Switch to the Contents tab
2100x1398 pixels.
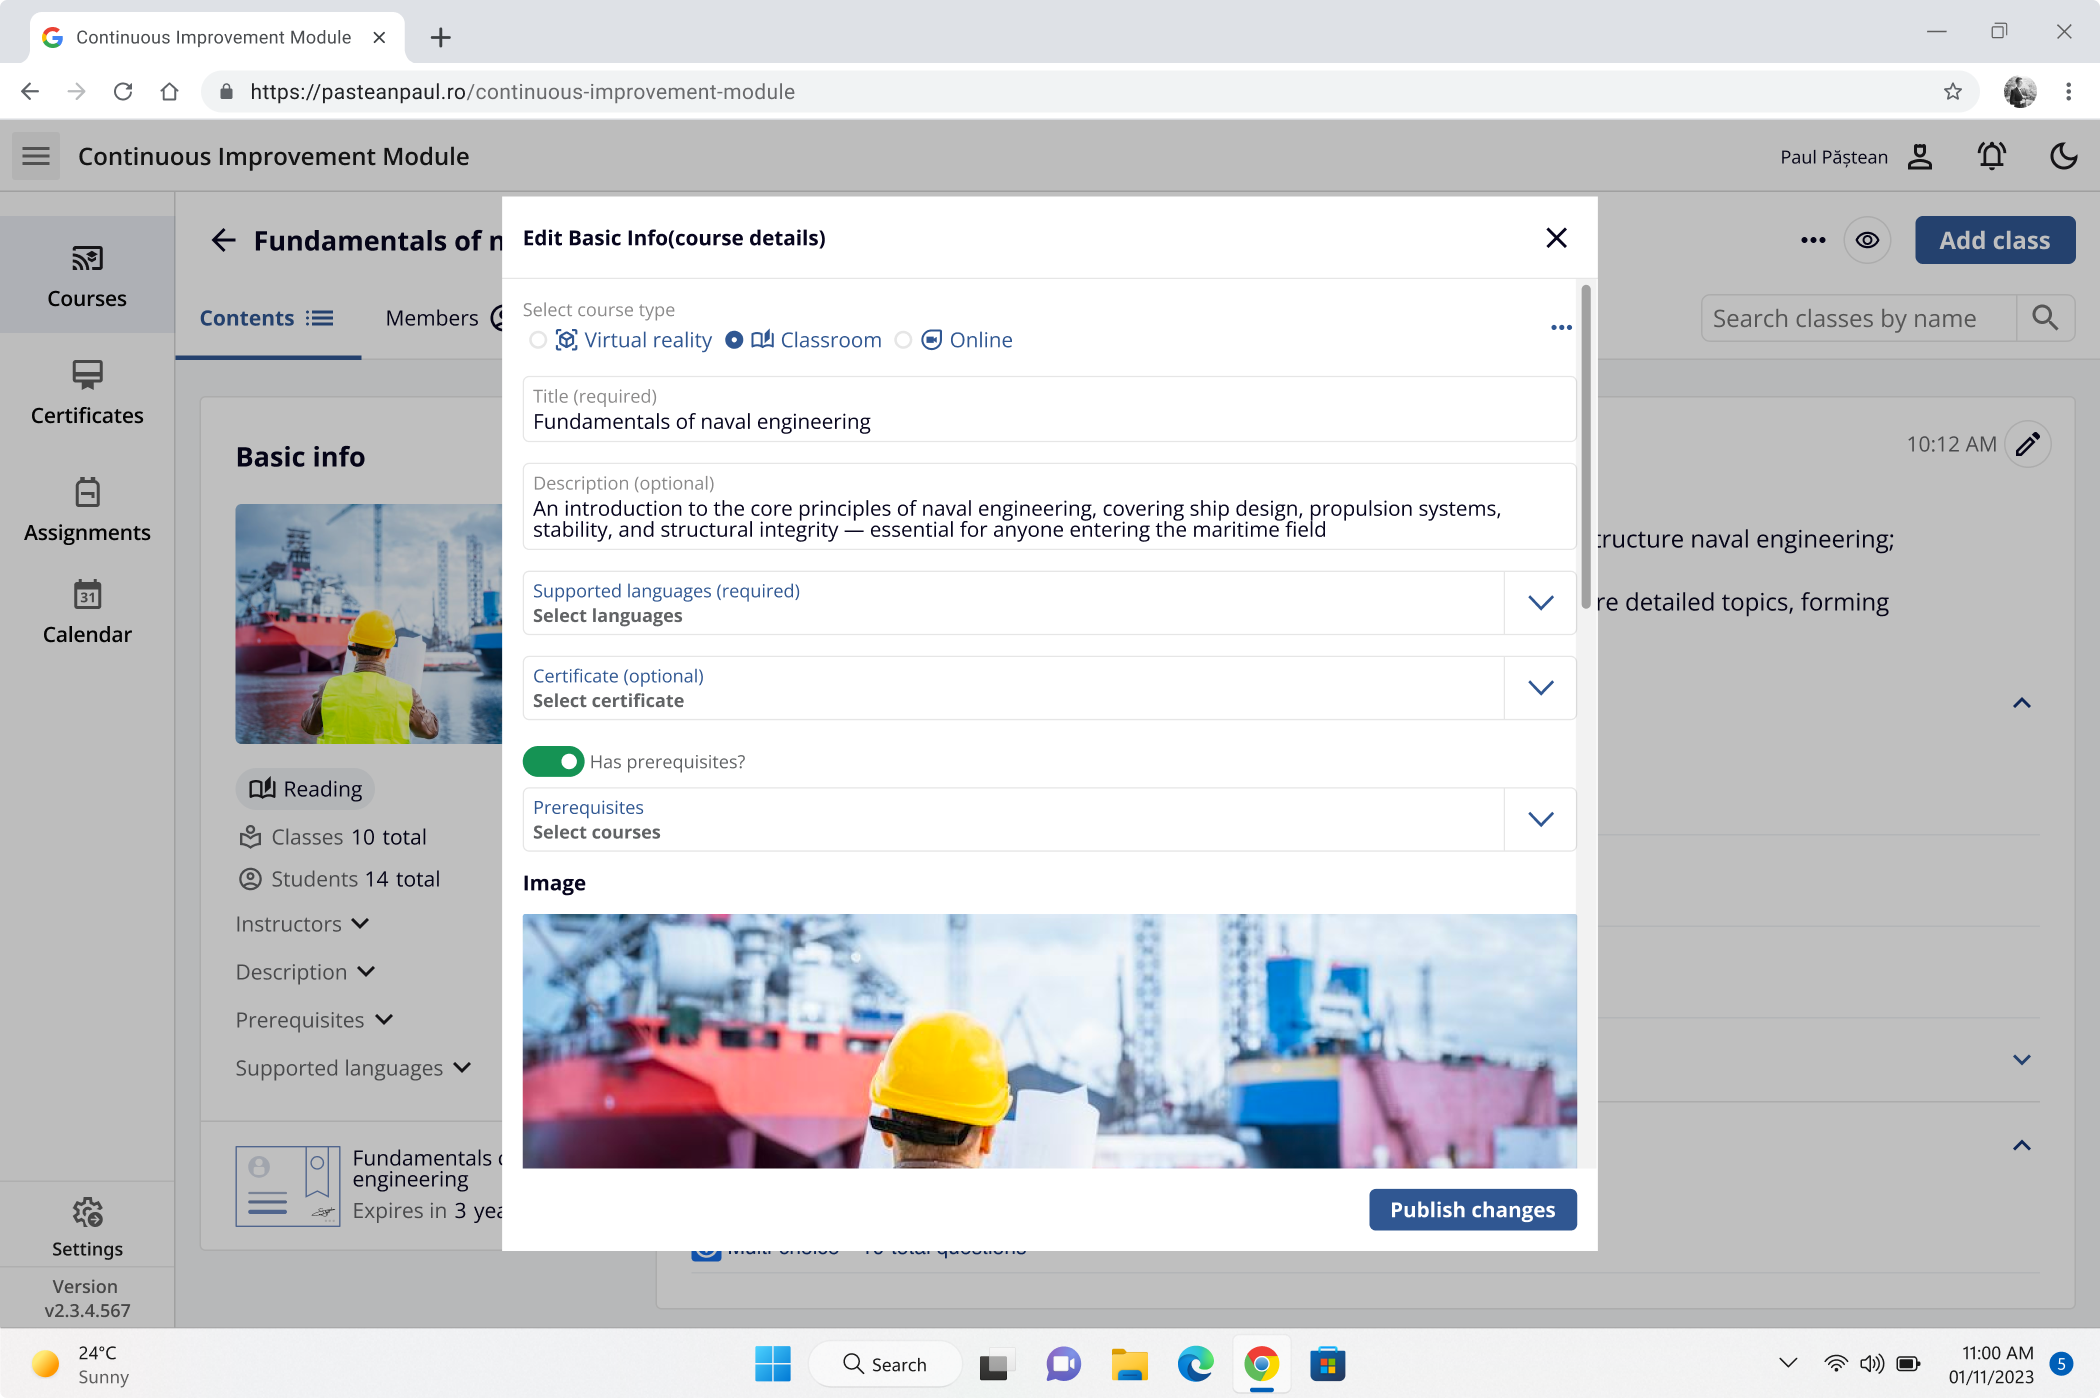[x=266, y=318]
